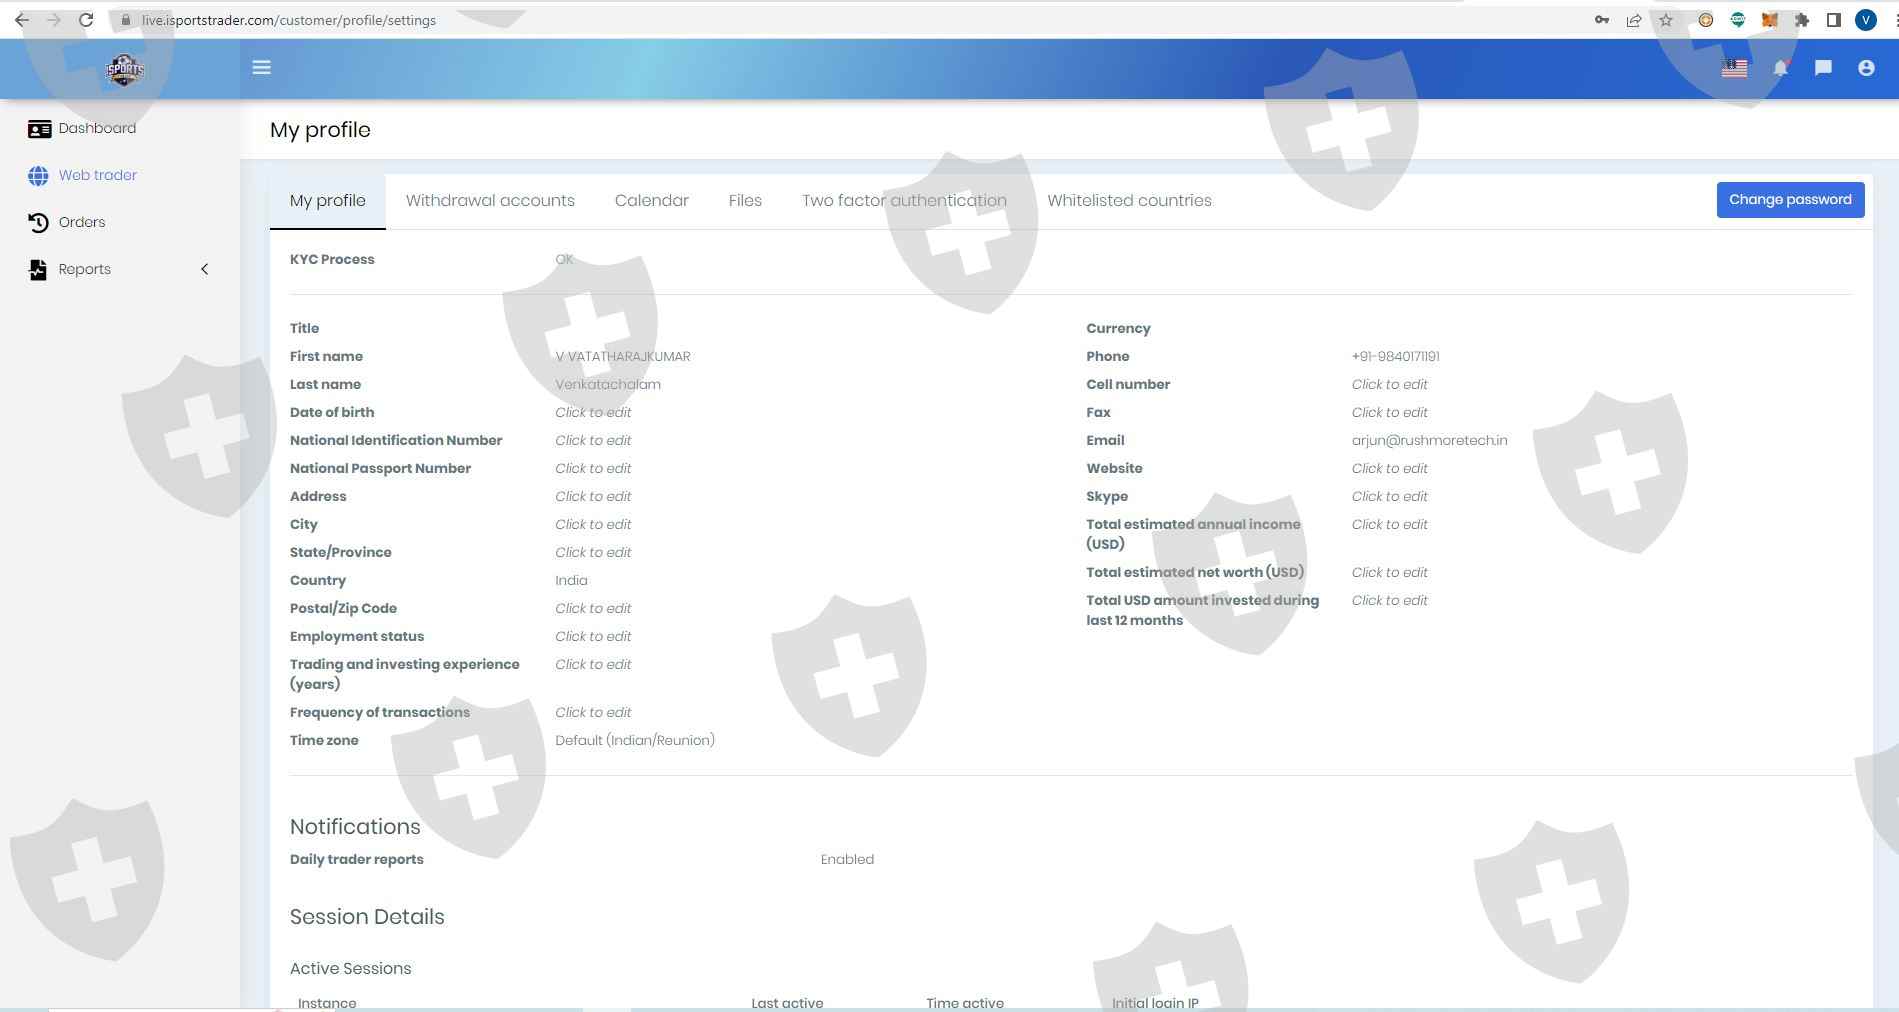Switch to Withdrawal accounts tab
The height and width of the screenshot is (1012, 1899).
tap(490, 201)
